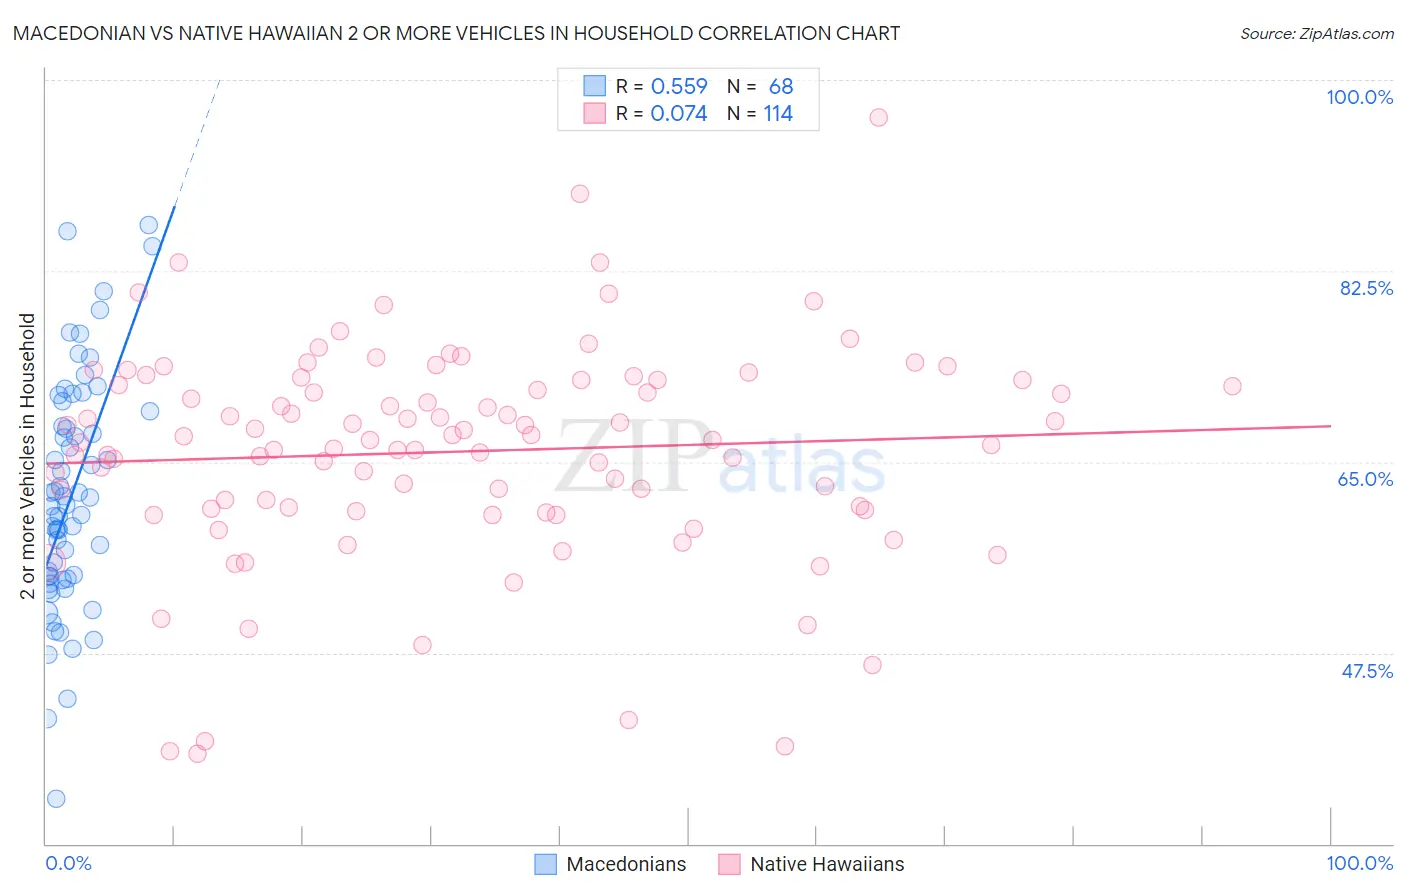Click the topmost pink data point near 100%
Viewport: 1406px width, 892px height.
click(878, 117)
